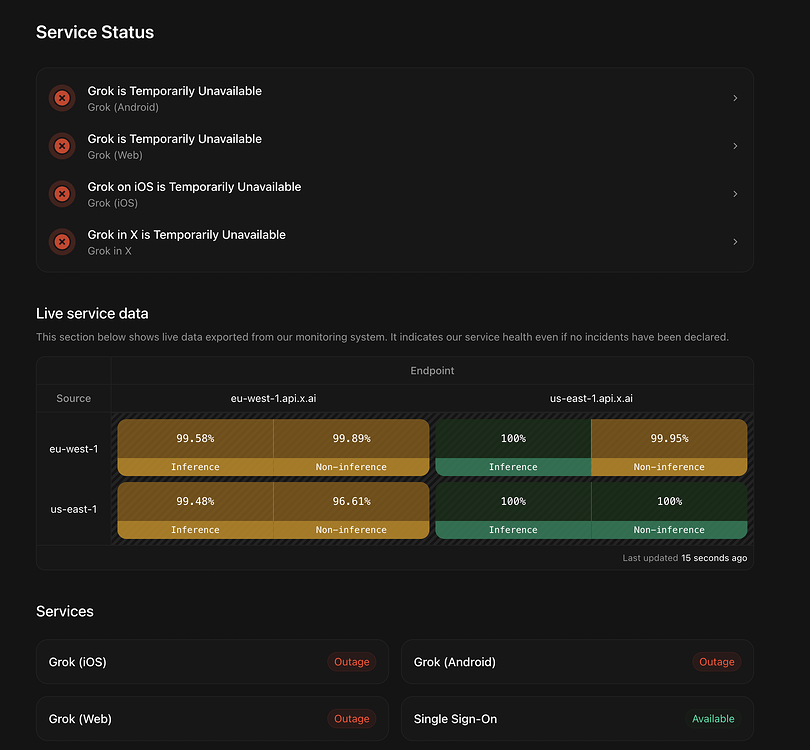Open the Grok in X is Temporarily Unavailable incident

395,242
